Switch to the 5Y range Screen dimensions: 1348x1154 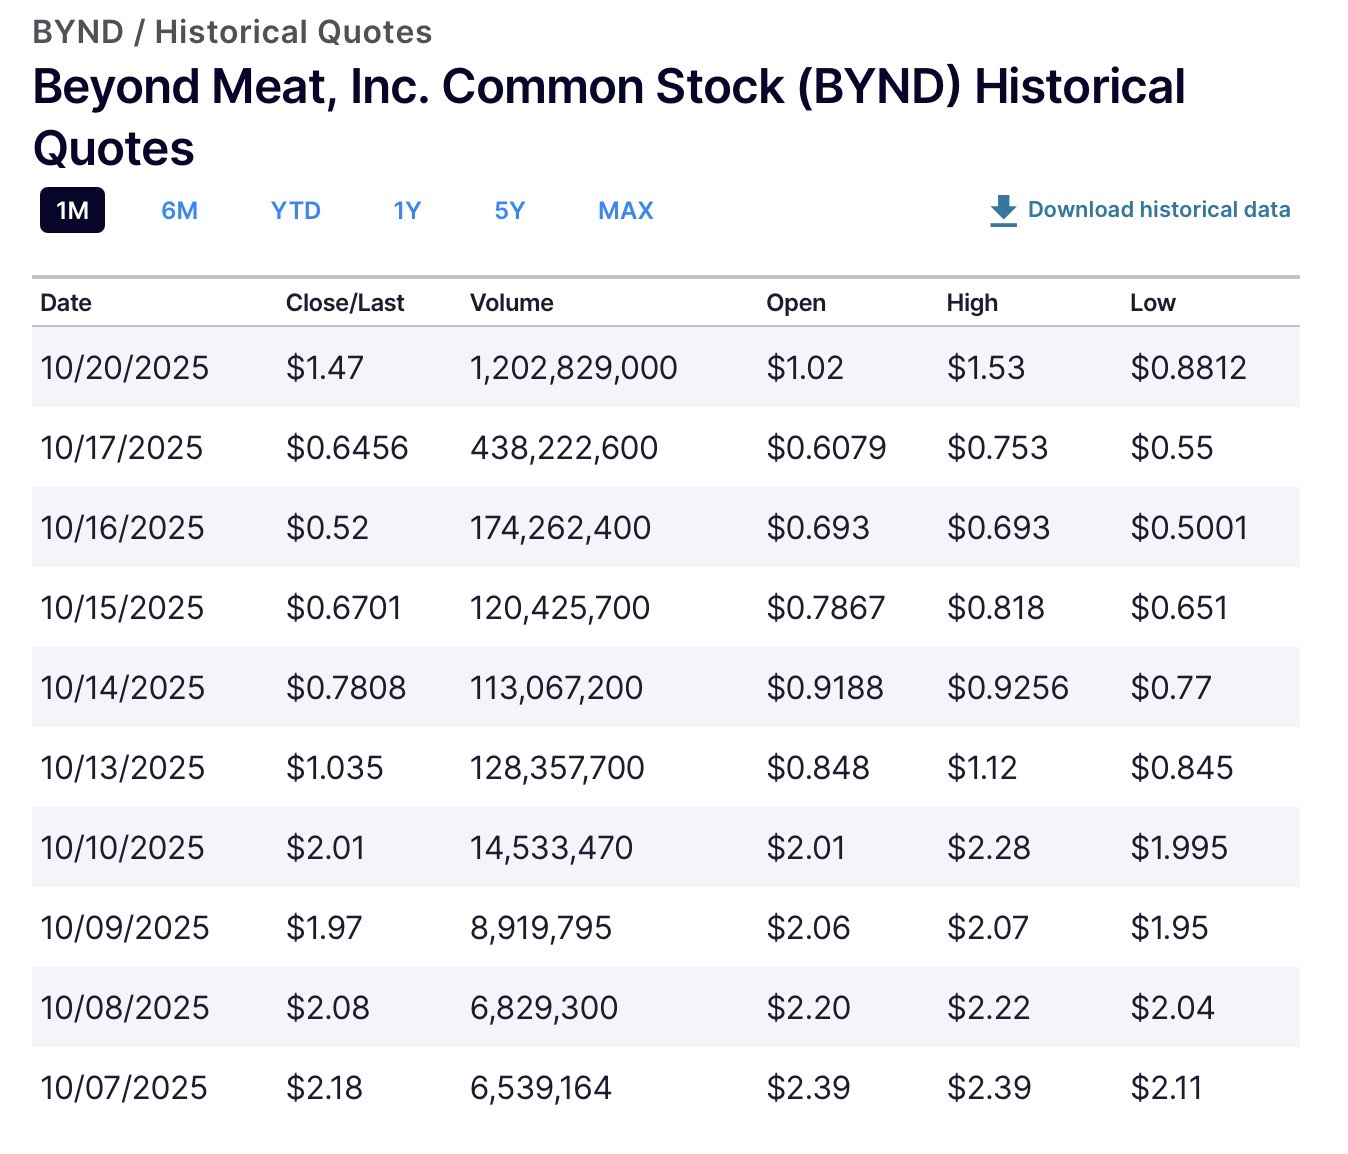click(510, 211)
